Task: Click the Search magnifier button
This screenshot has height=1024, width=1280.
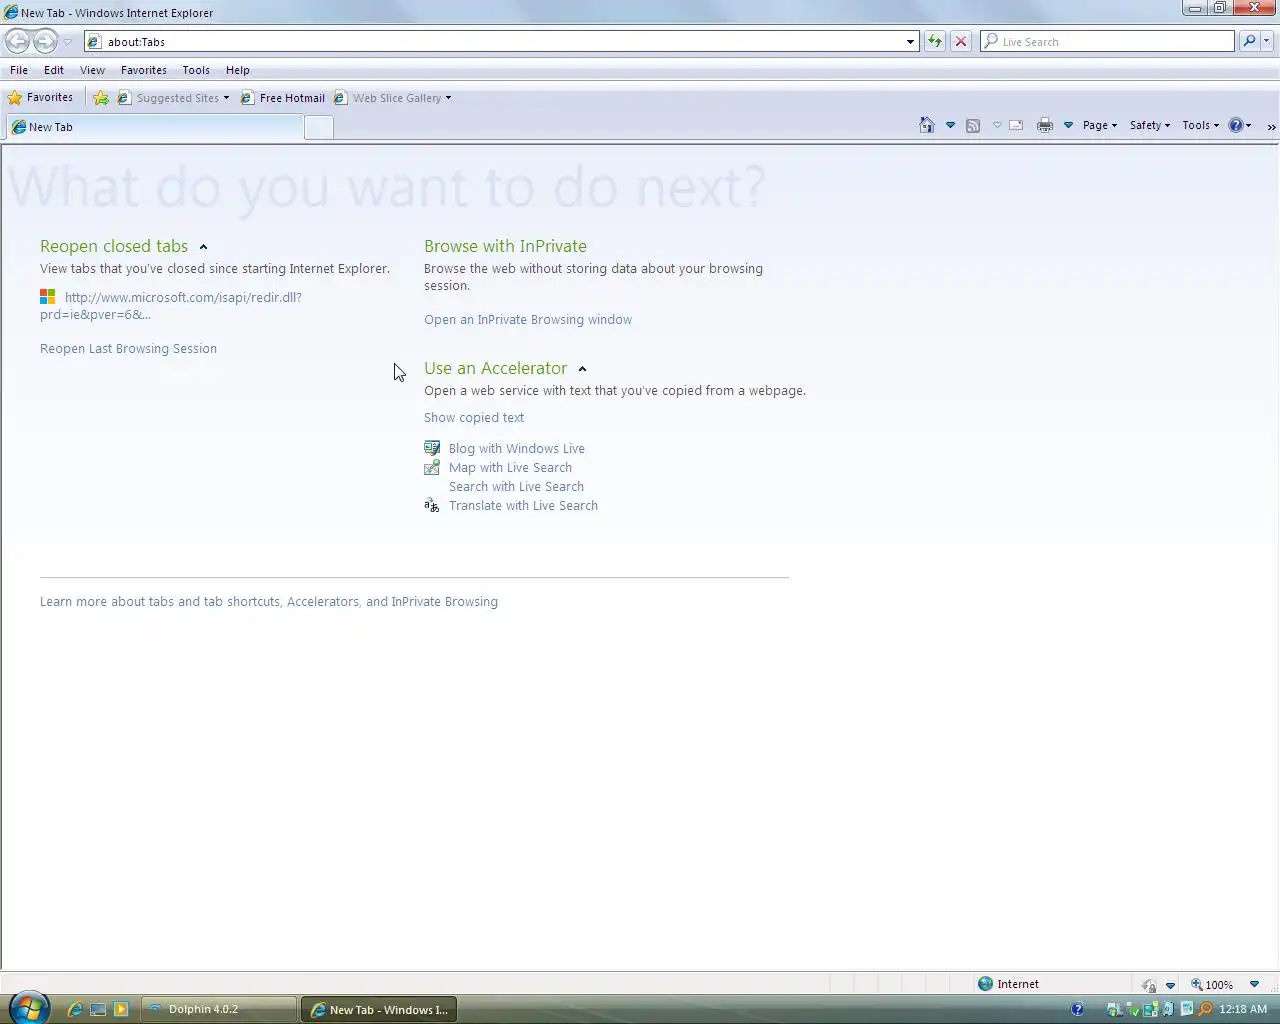Action: point(1249,42)
